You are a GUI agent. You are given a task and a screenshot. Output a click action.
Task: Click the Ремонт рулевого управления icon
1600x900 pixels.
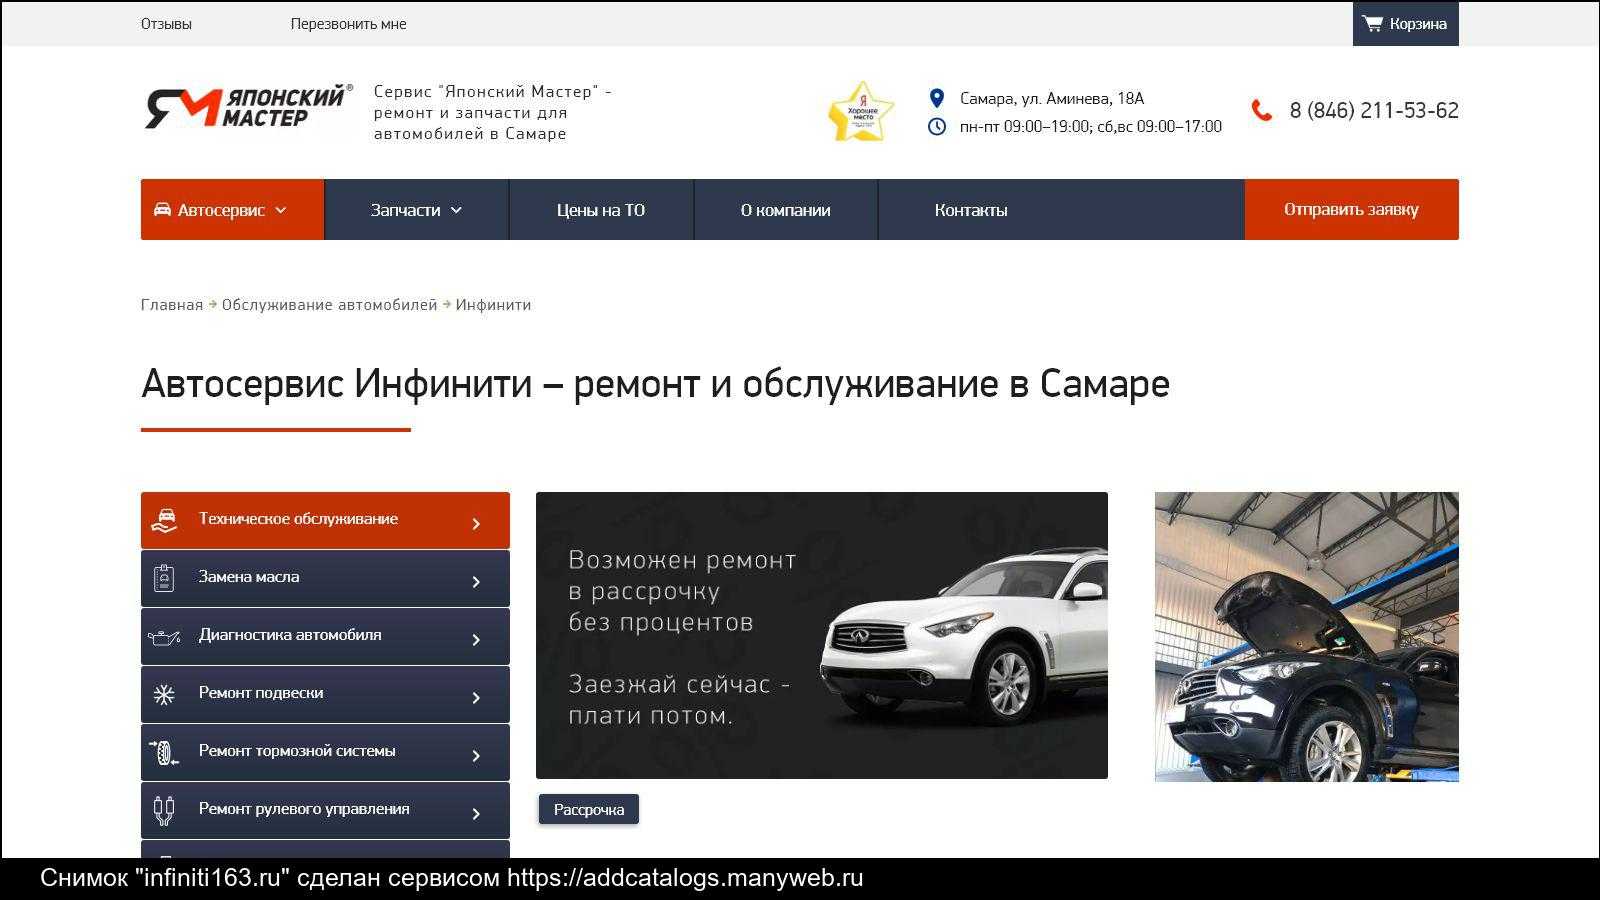click(164, 810)
